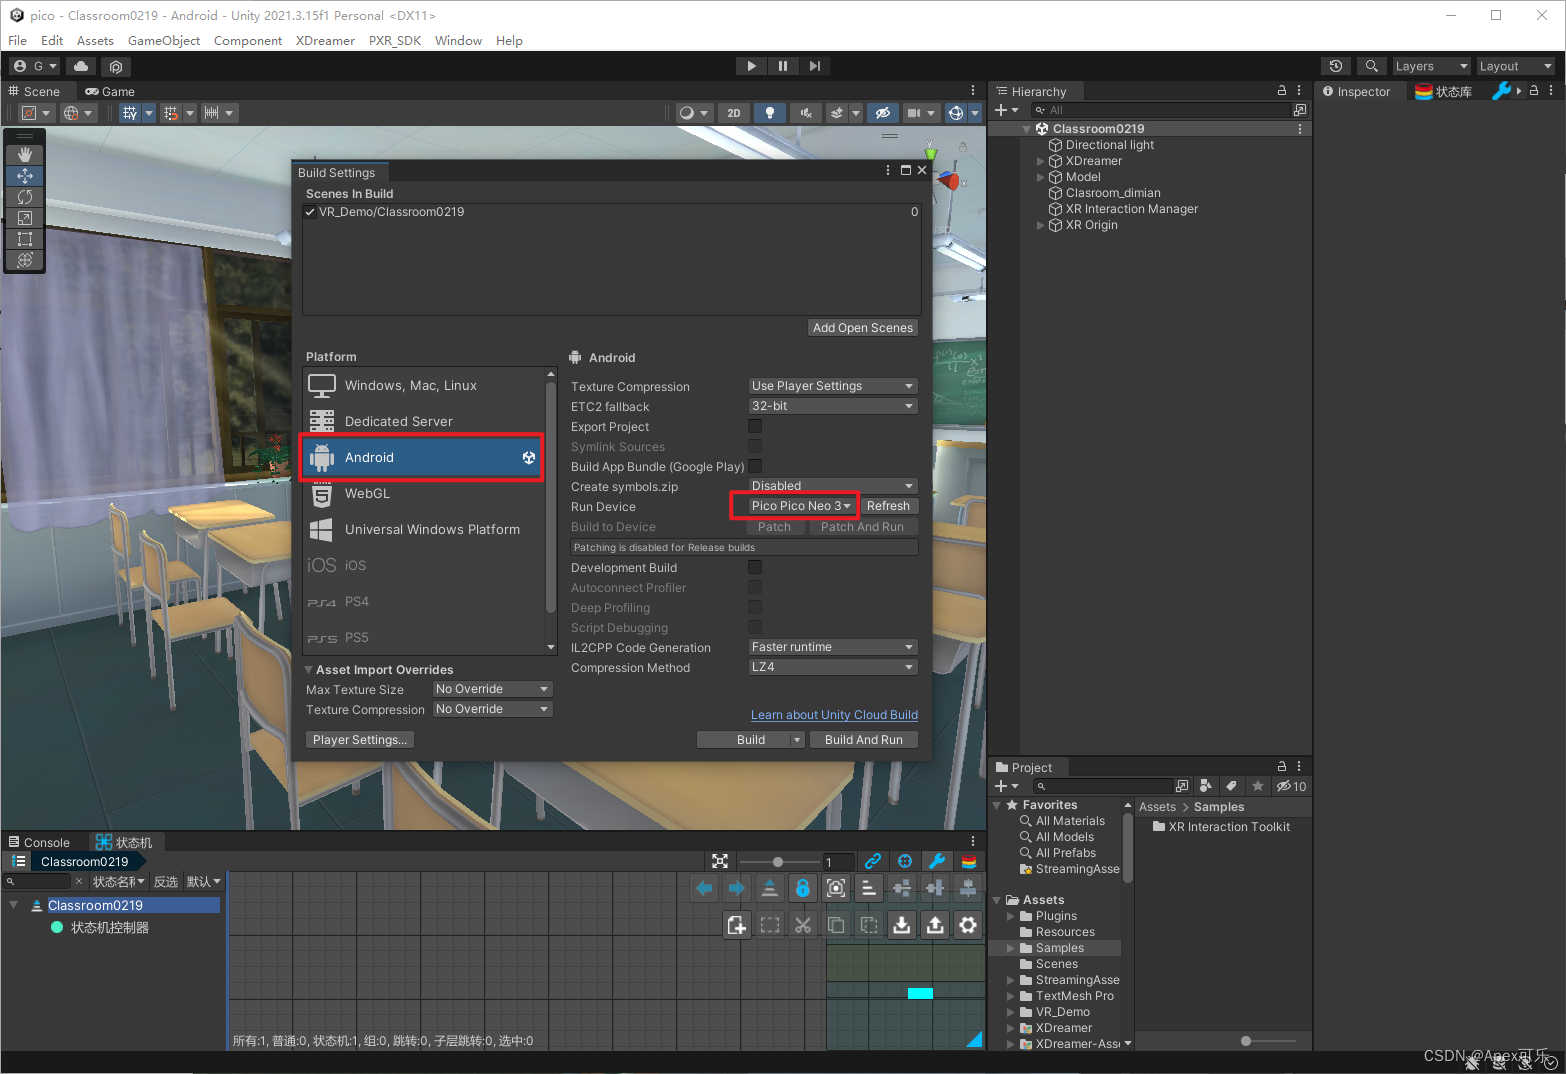Viewport: 1566px width, 1074px height.
Task: Click the screenshot camera icon in state machine panel
Action: pos(836,888)
